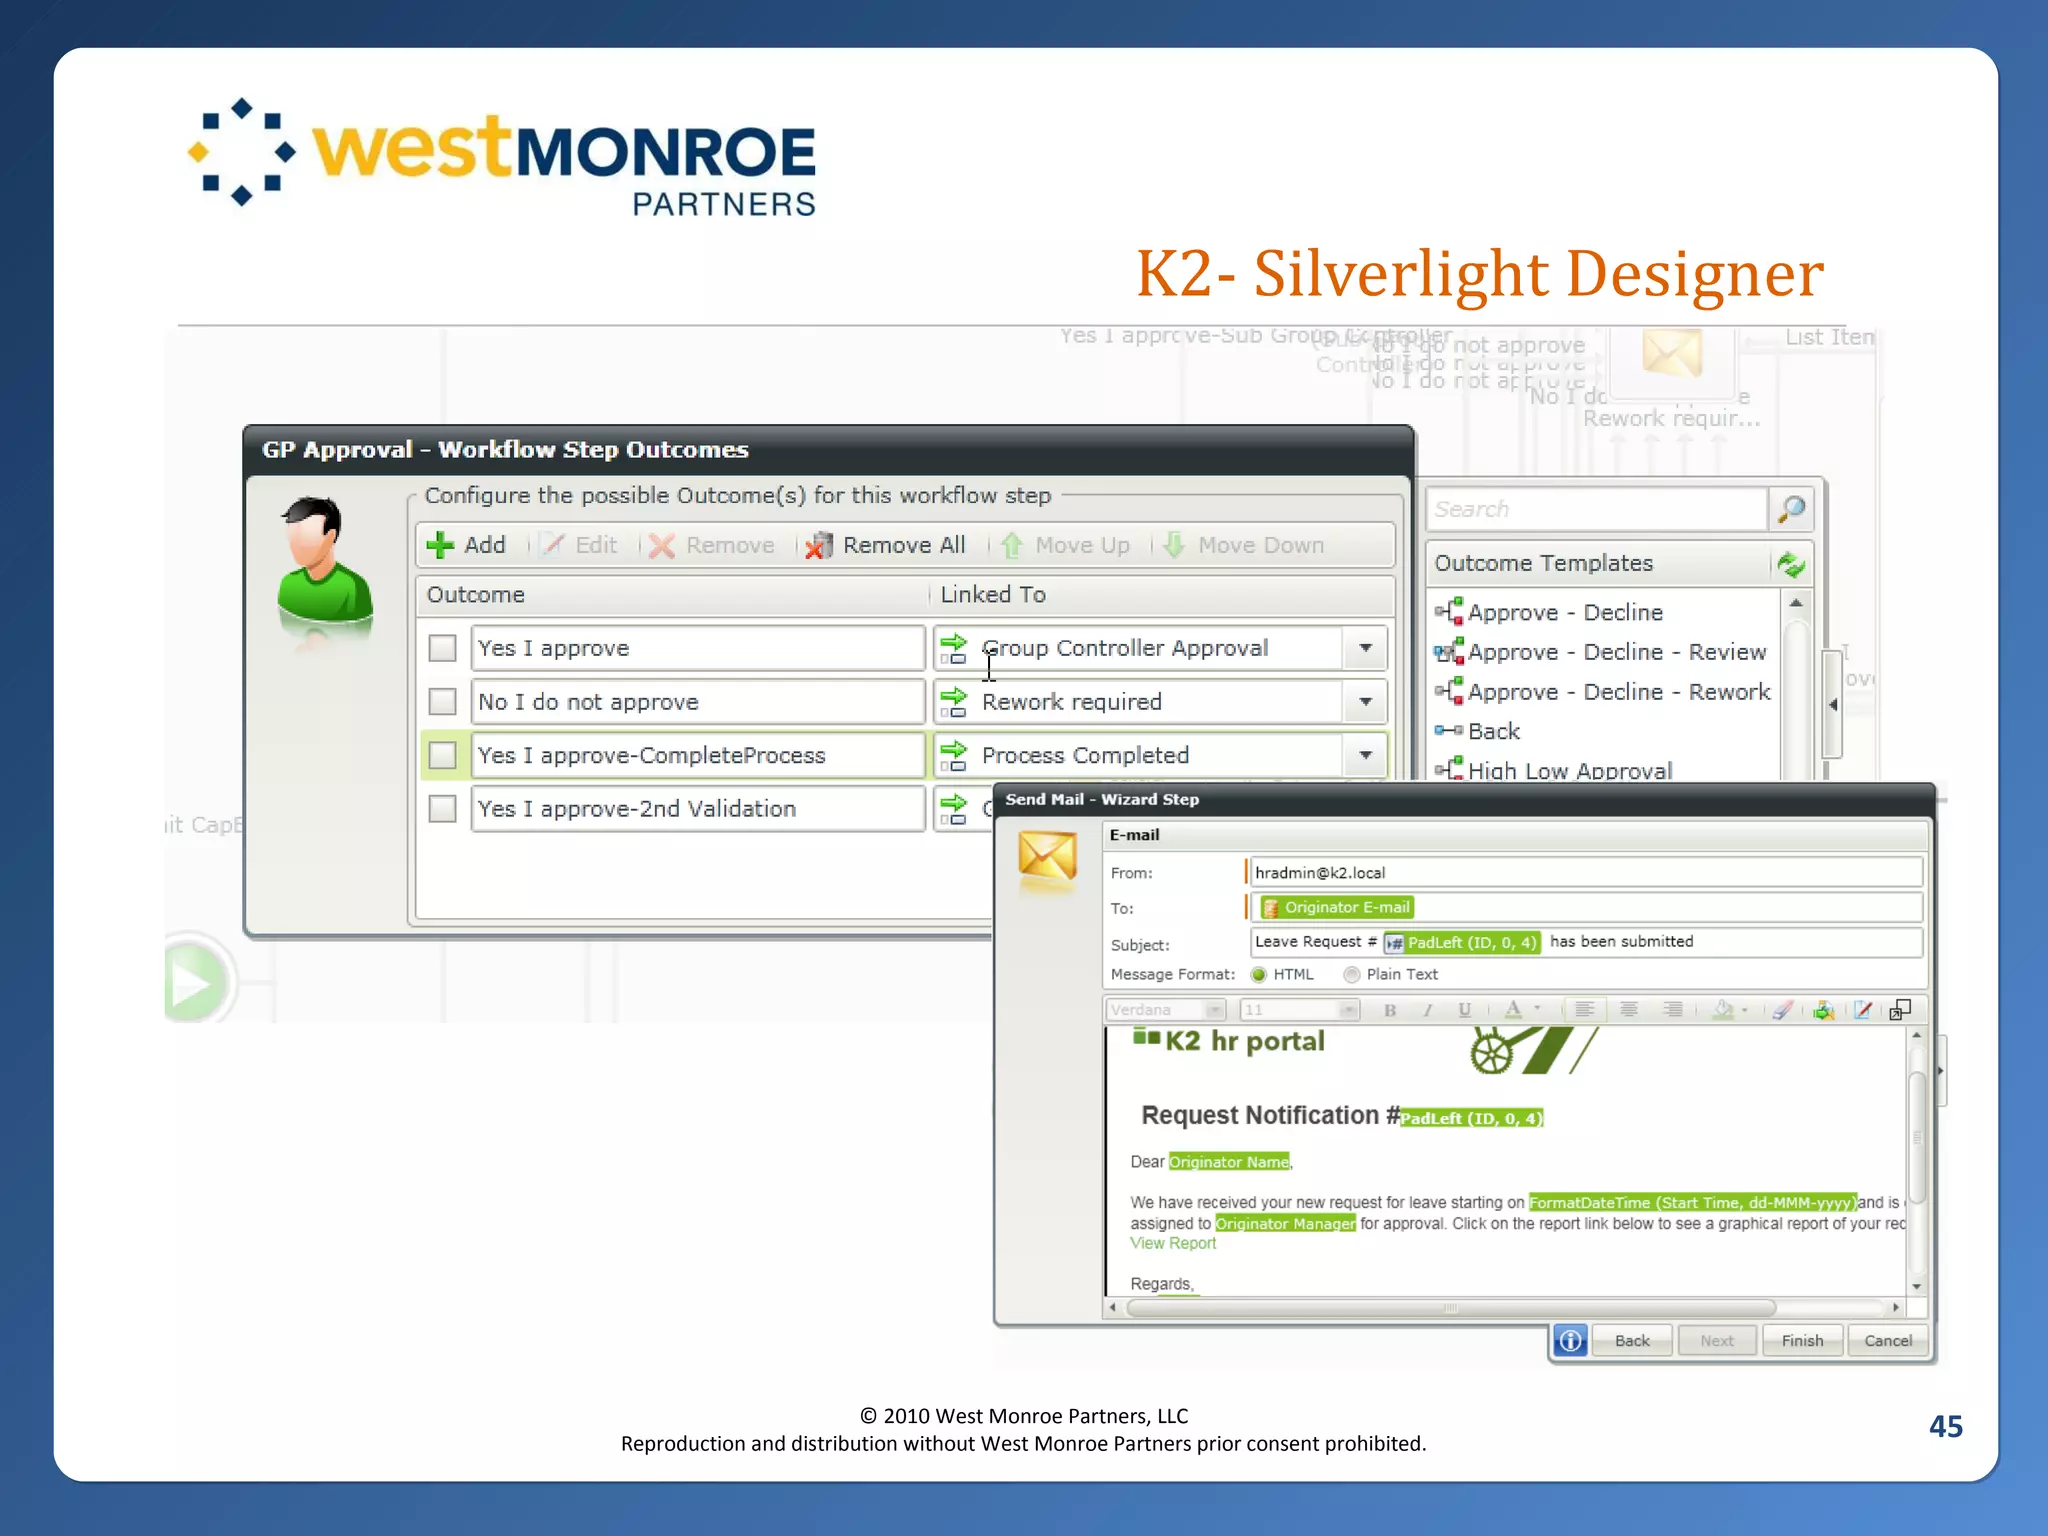
Task: Cancel the Send Mail wizard
Action: [1888, 1341]
